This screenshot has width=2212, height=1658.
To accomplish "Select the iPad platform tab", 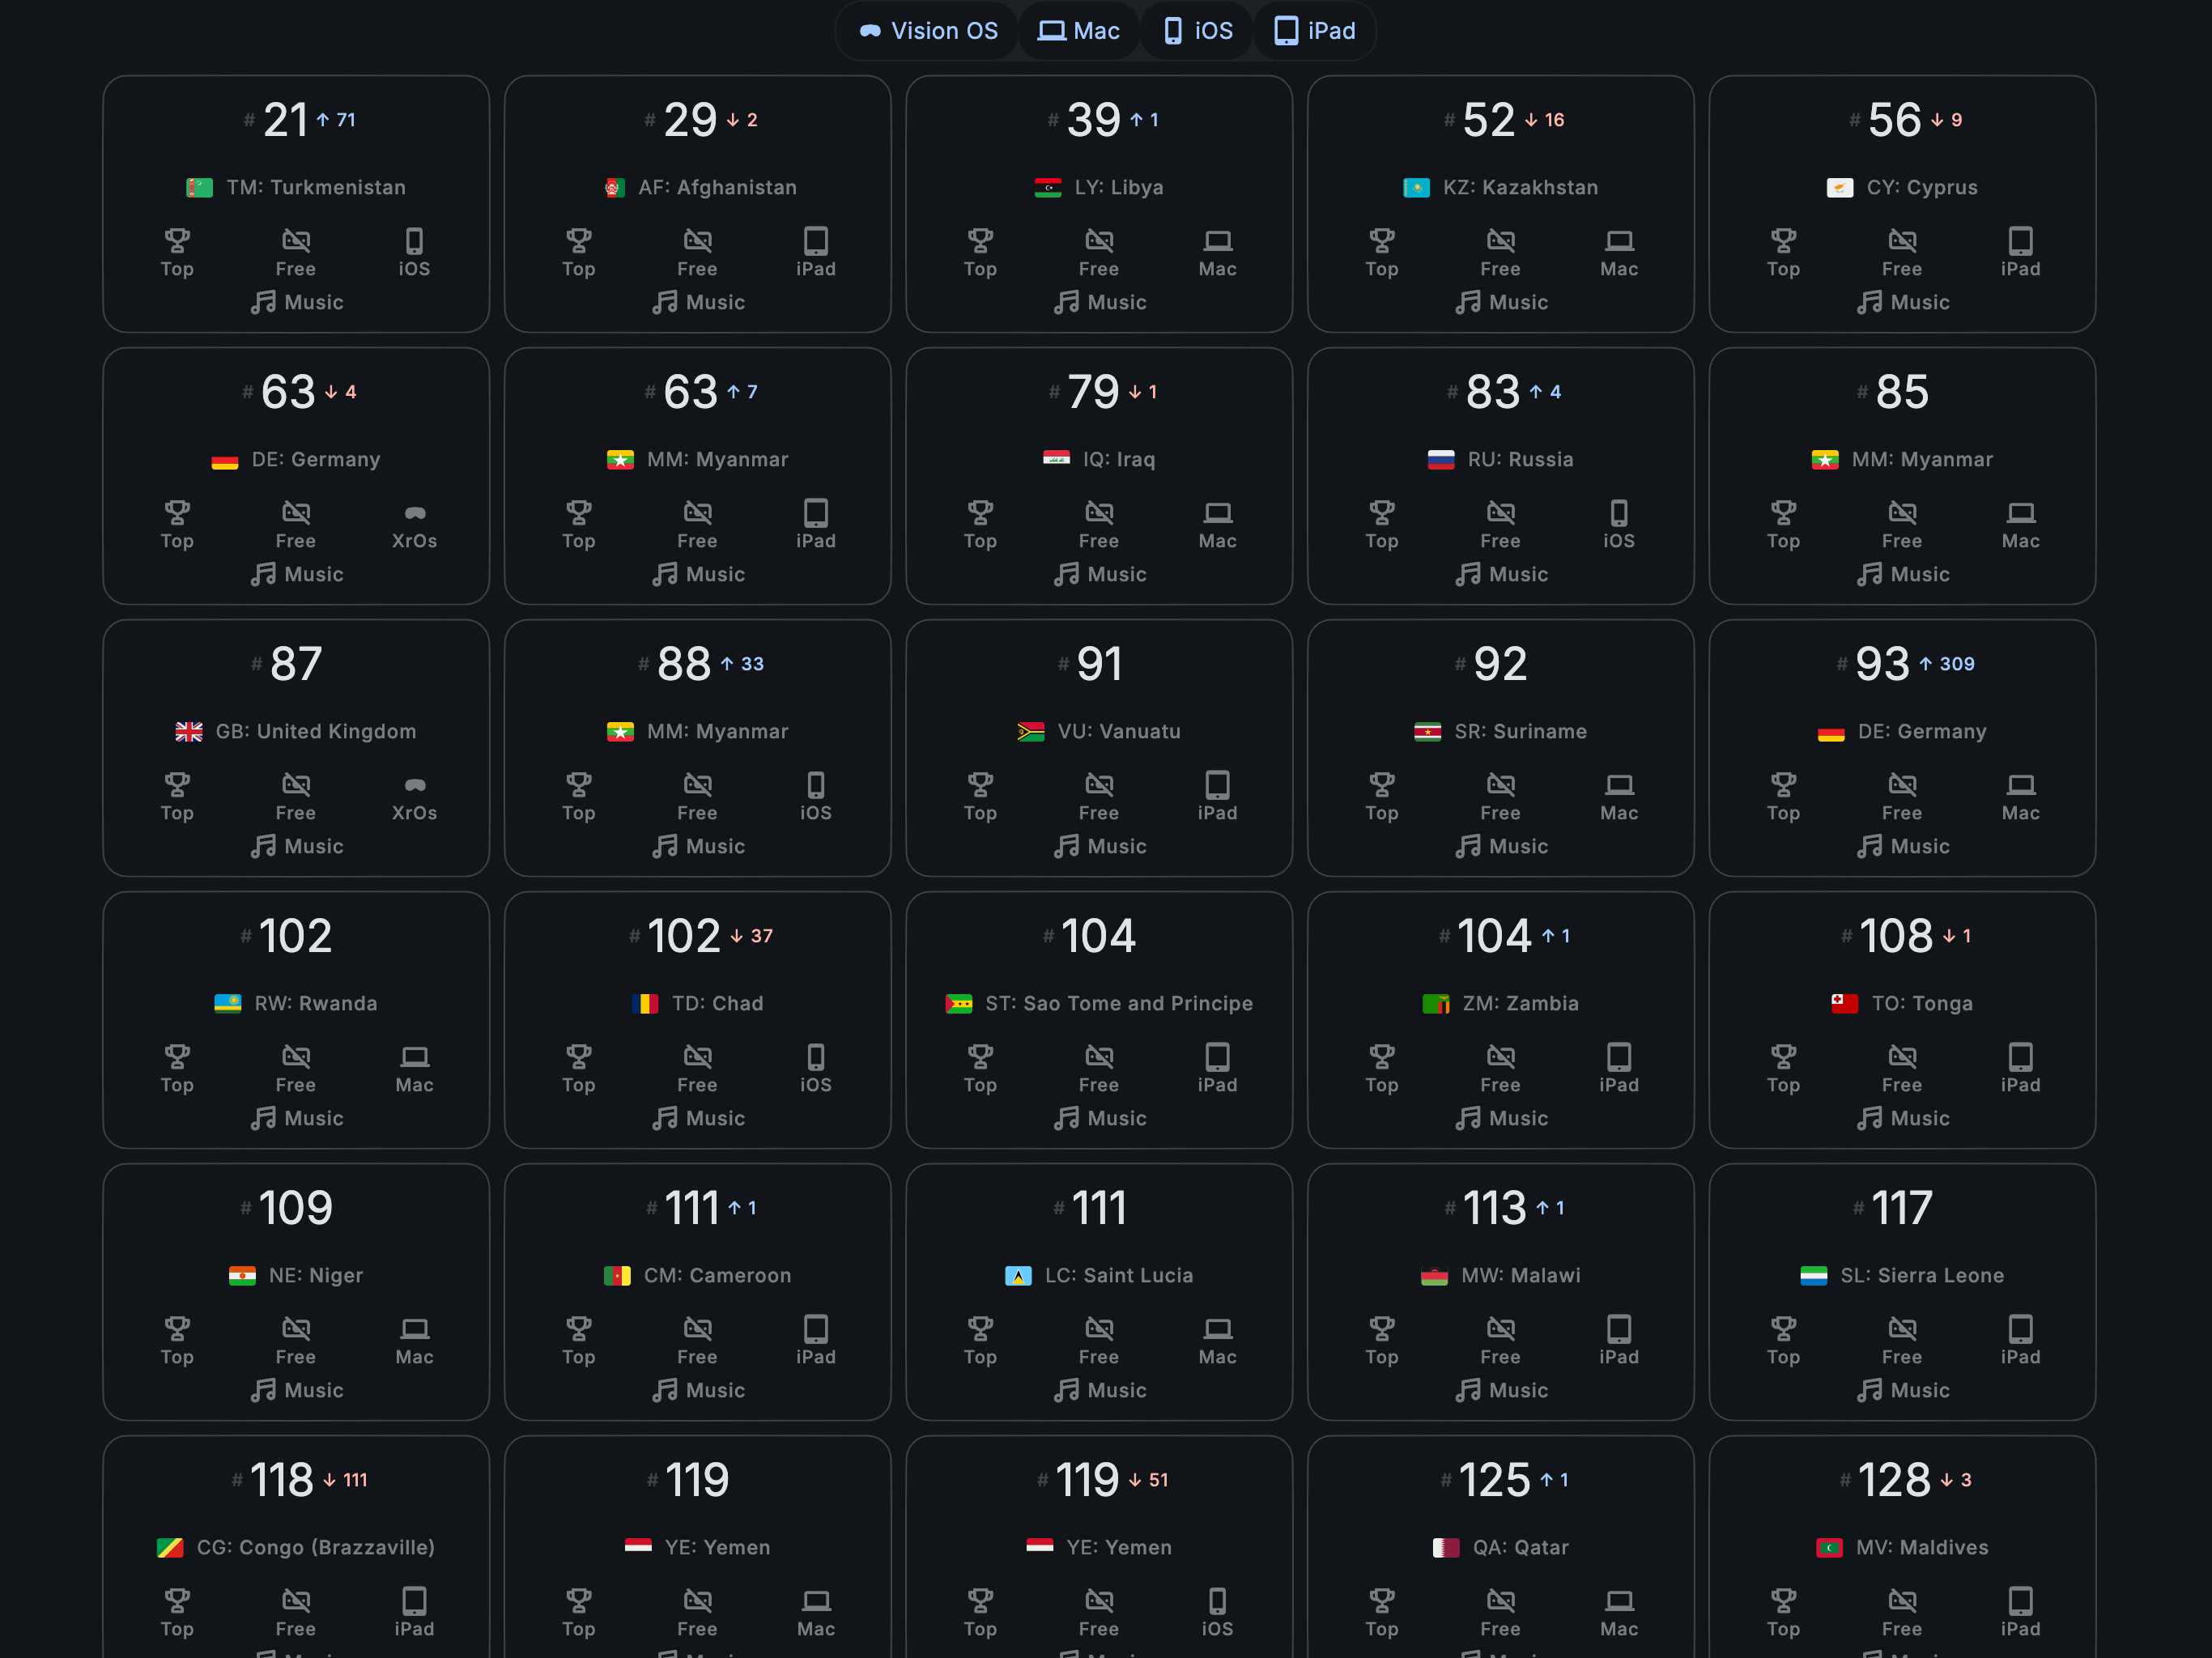I will point(1314,31).
